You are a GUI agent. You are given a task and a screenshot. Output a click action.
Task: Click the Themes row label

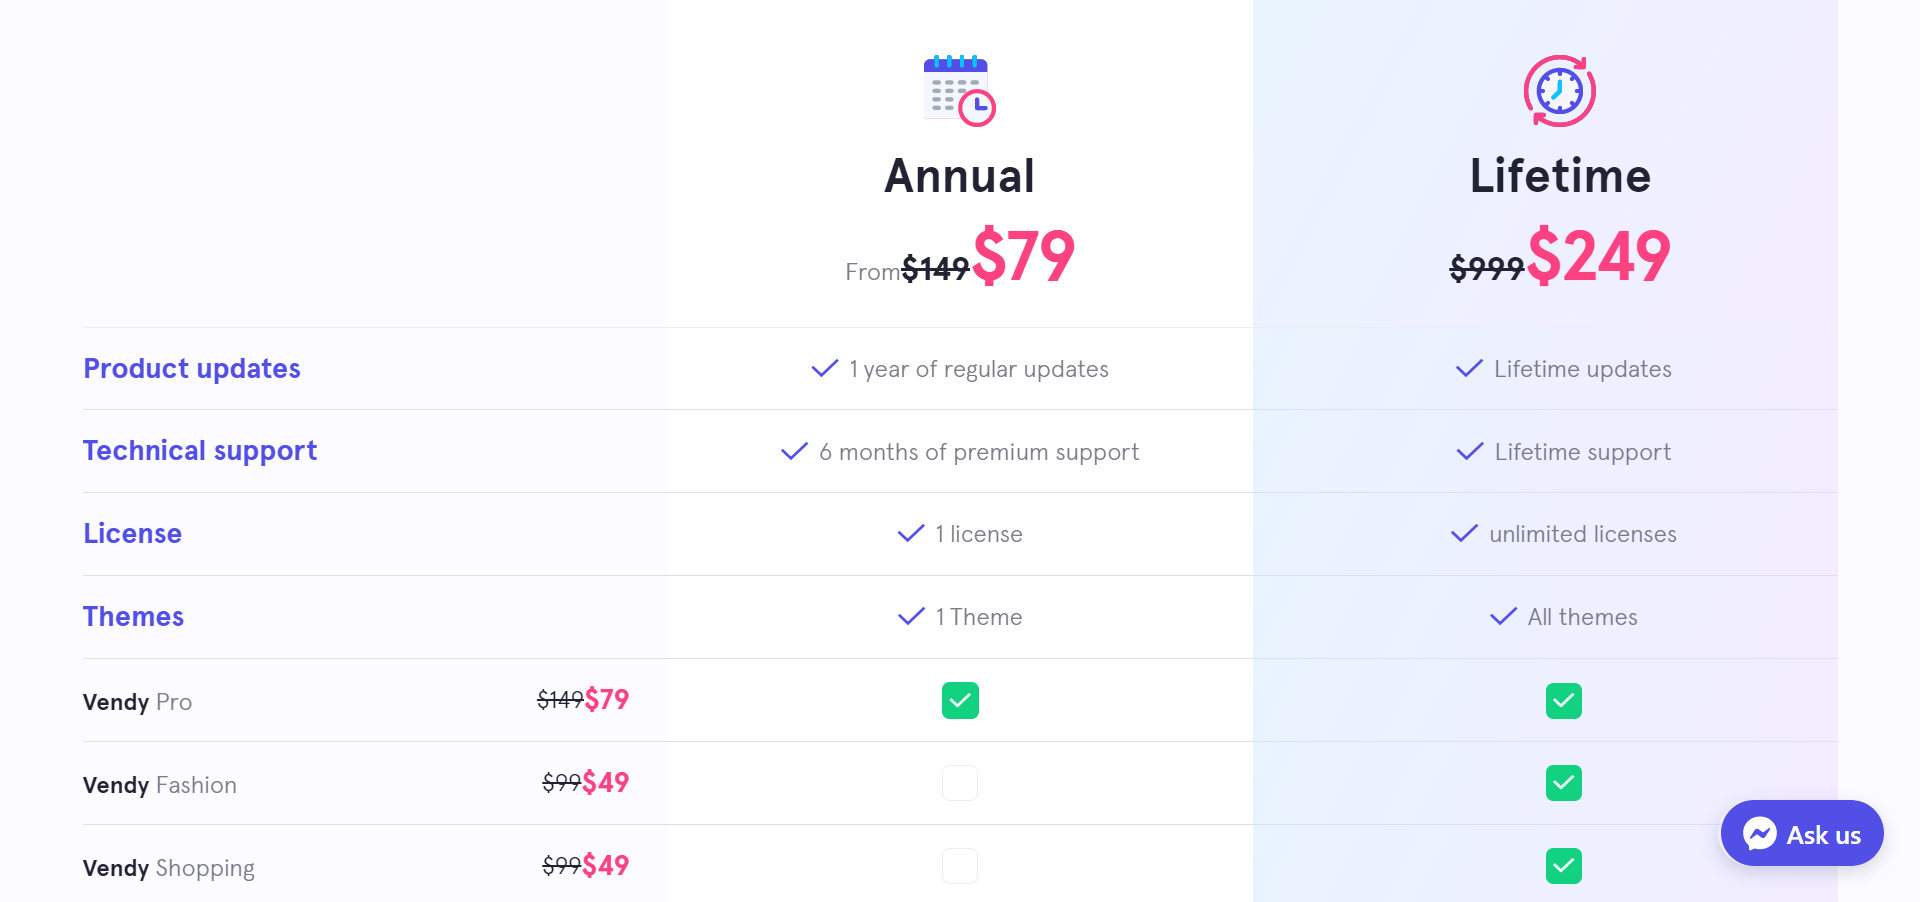coord(134,616)
